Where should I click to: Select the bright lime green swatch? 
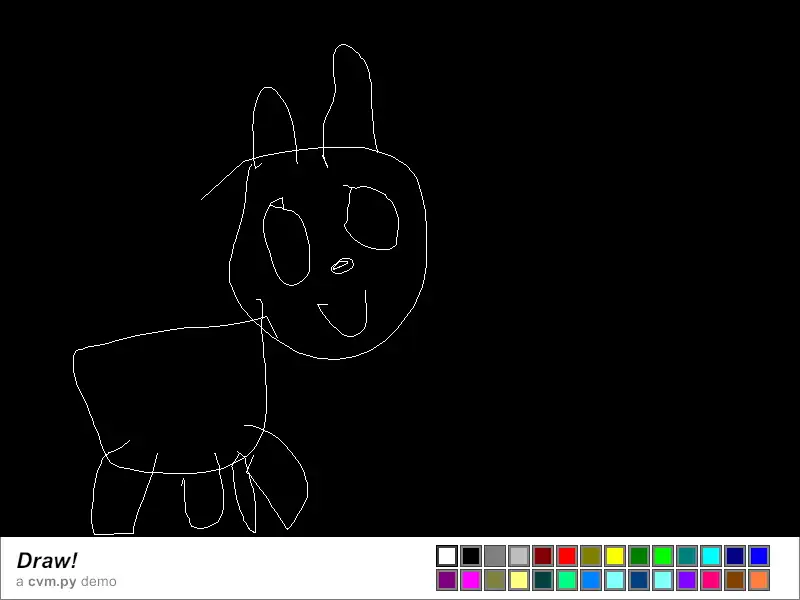click(663, 556)
